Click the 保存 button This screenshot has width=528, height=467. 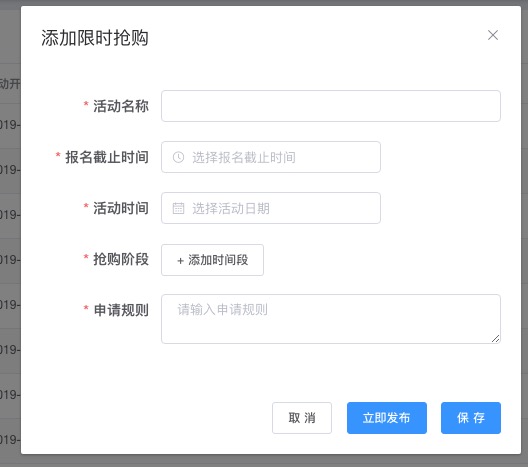[471, 418]
